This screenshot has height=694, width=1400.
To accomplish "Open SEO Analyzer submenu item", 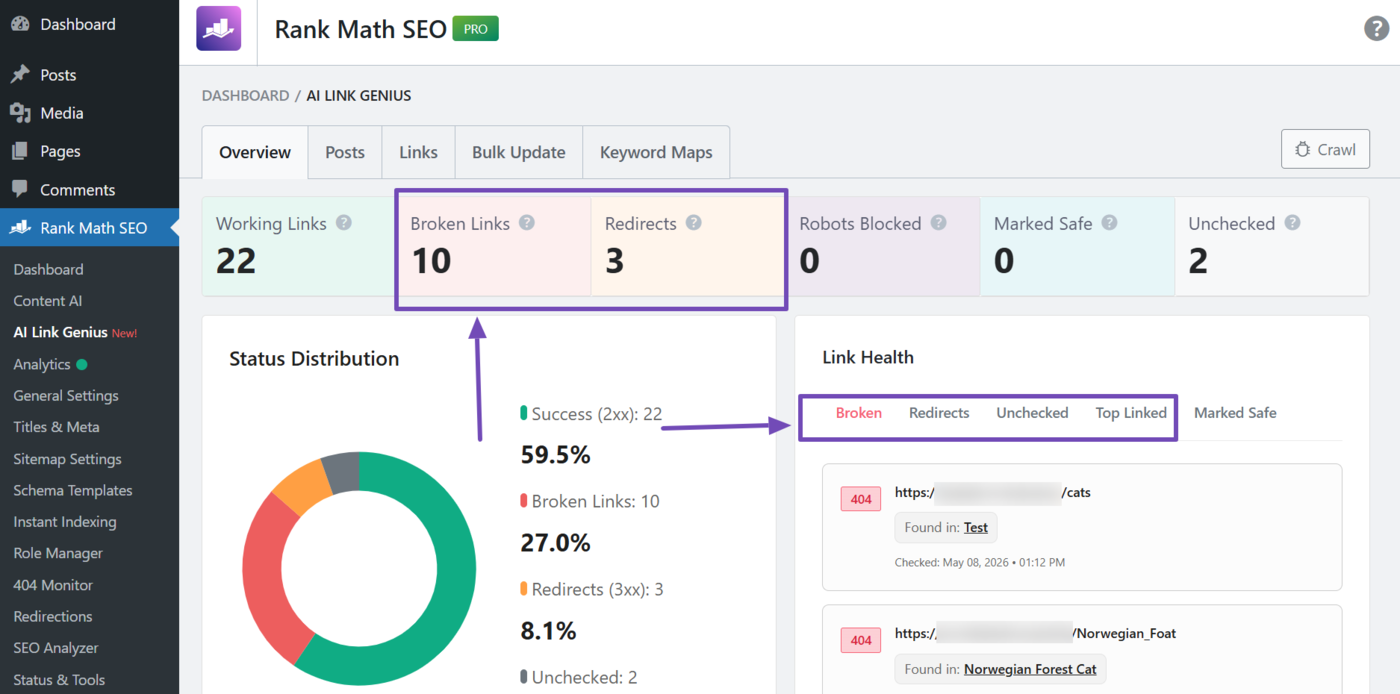I will point(56,648).
